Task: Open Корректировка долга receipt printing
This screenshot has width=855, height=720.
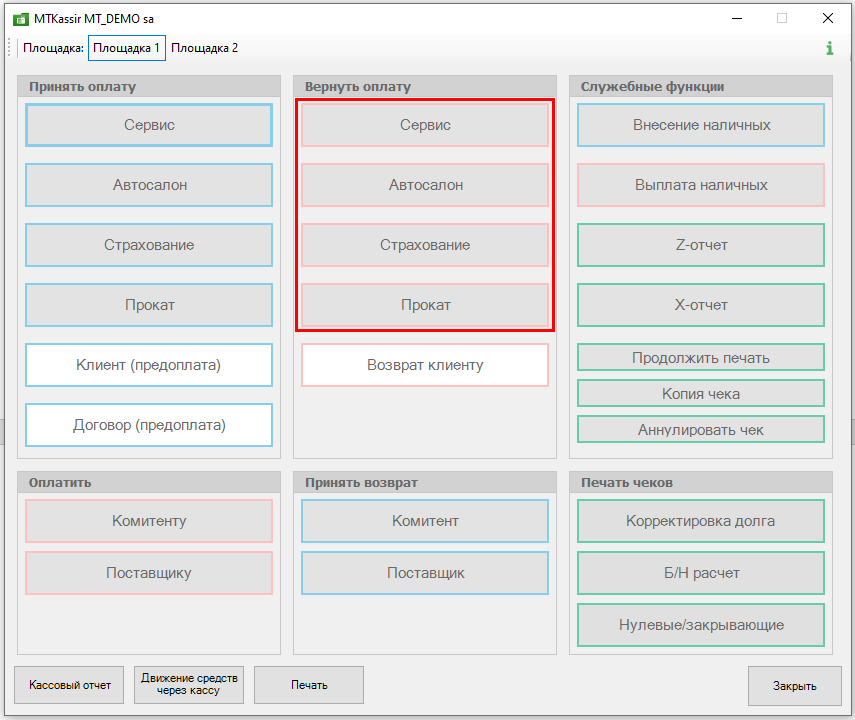Action: [x=701, y=521]
